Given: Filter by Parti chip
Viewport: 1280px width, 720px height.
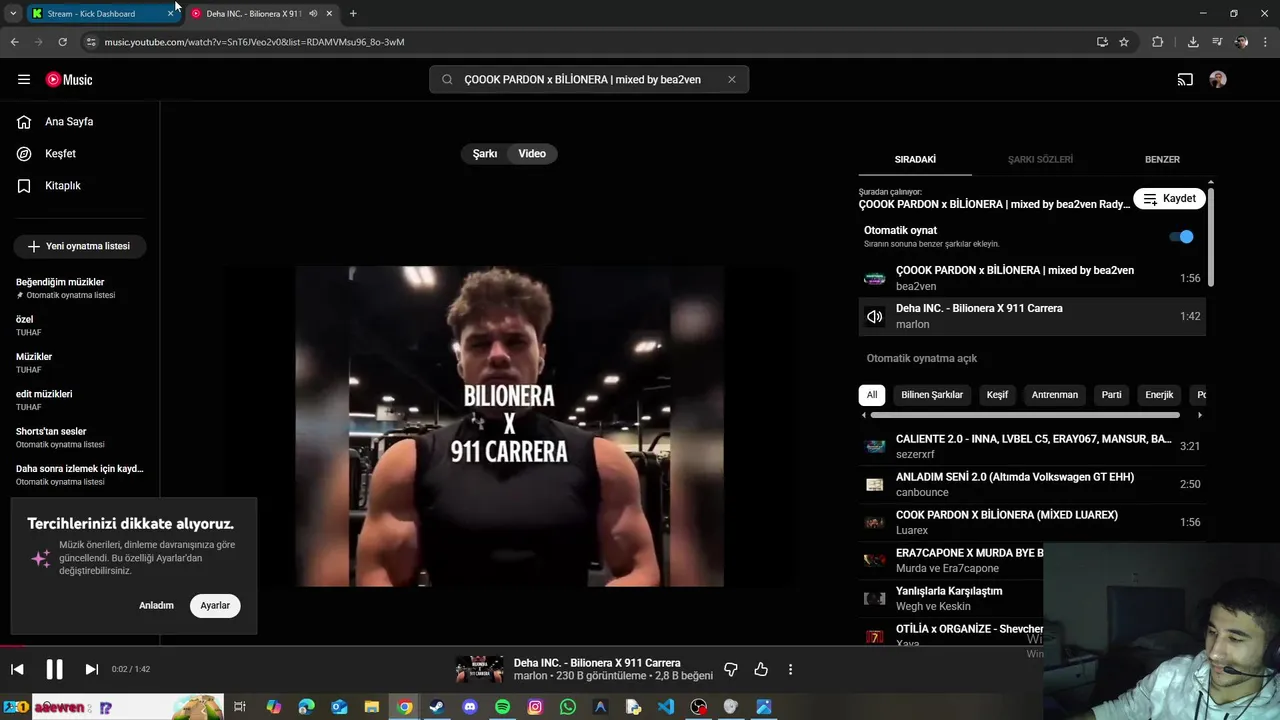Looking at the screenshot, I should [x=1112, y=395].
